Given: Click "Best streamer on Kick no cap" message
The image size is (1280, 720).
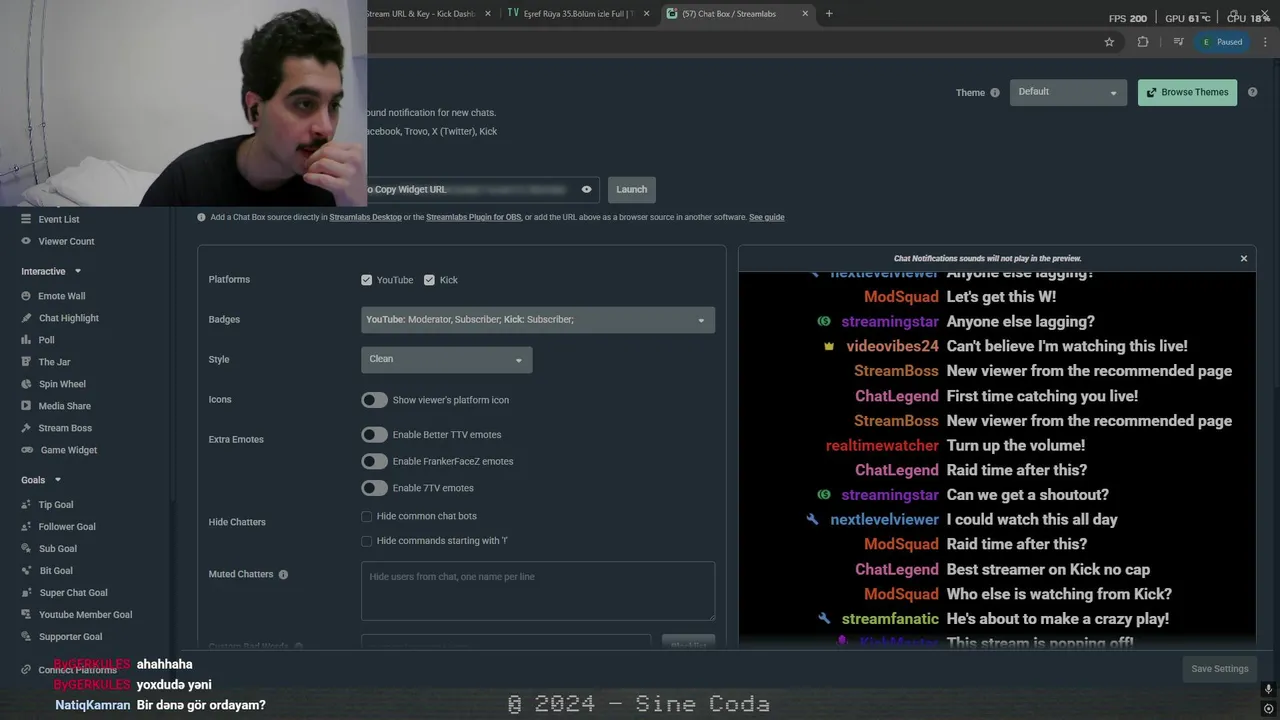Looking at the screenshot, I should coord(1048,569).
